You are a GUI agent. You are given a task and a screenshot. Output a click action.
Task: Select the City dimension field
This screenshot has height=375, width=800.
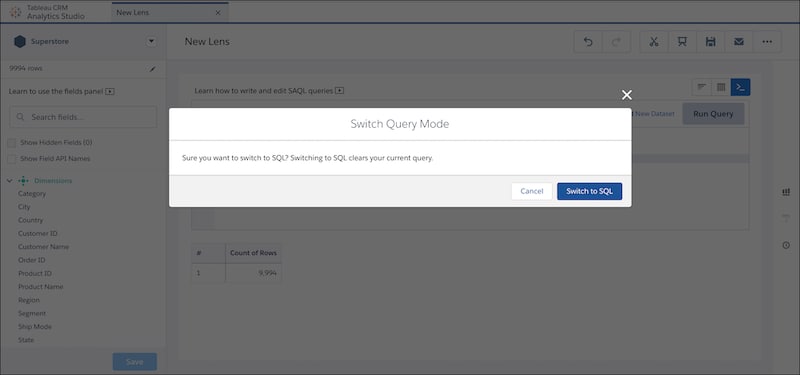click(24, 207)
